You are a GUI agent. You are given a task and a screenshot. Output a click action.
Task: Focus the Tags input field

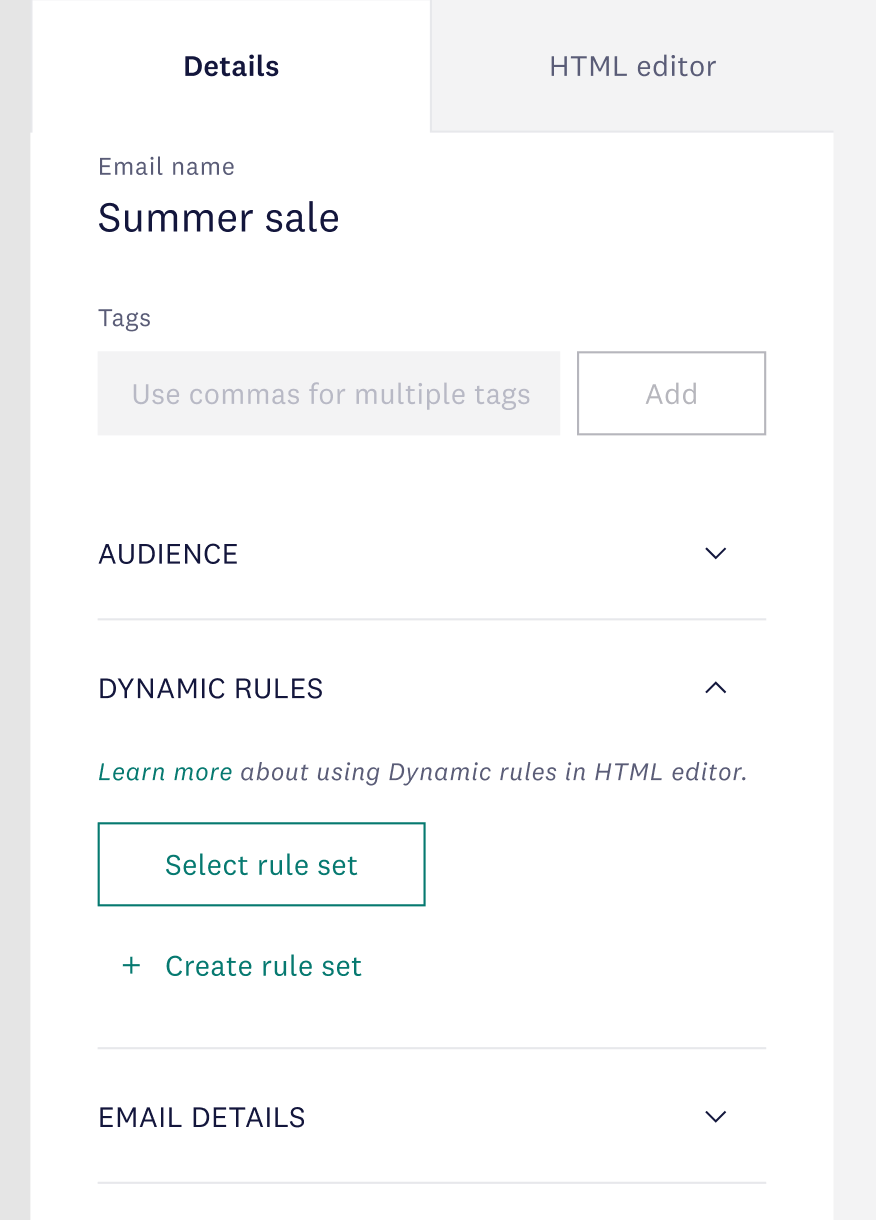click(329, 393)
